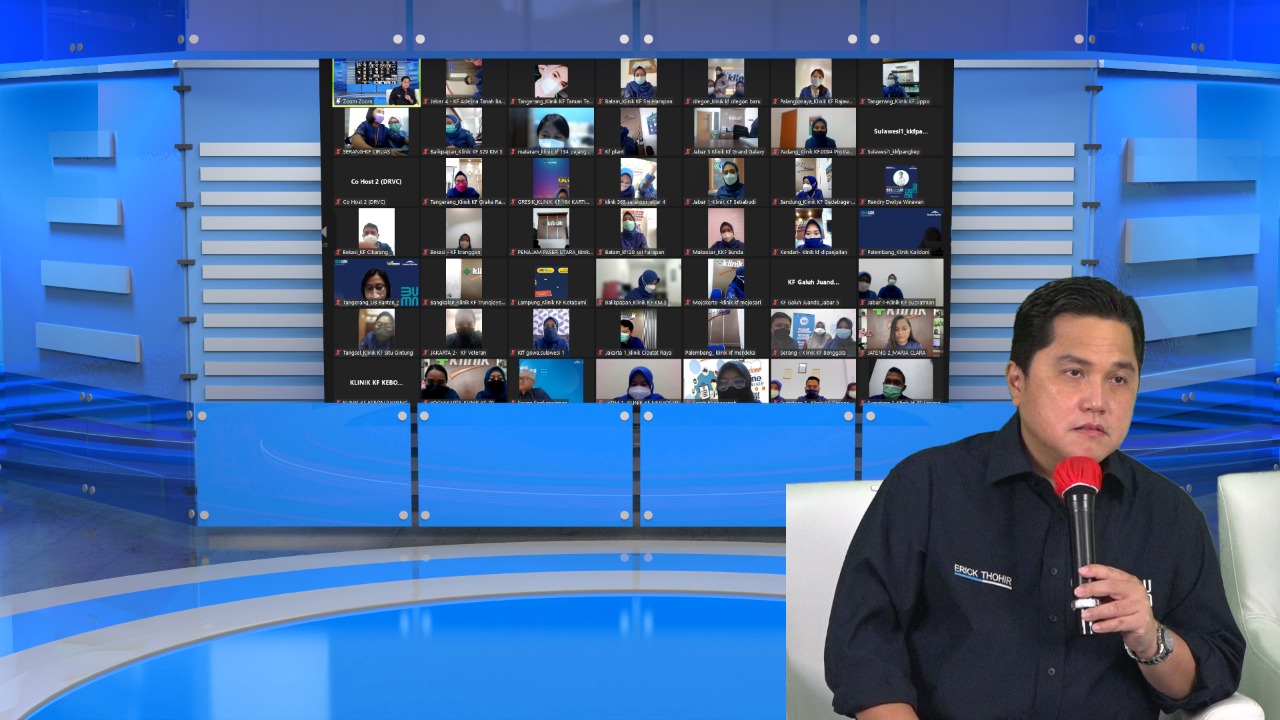
Task: Select Bandung_Klinik KF Gedebage video tile
Action: click(814, 182)
